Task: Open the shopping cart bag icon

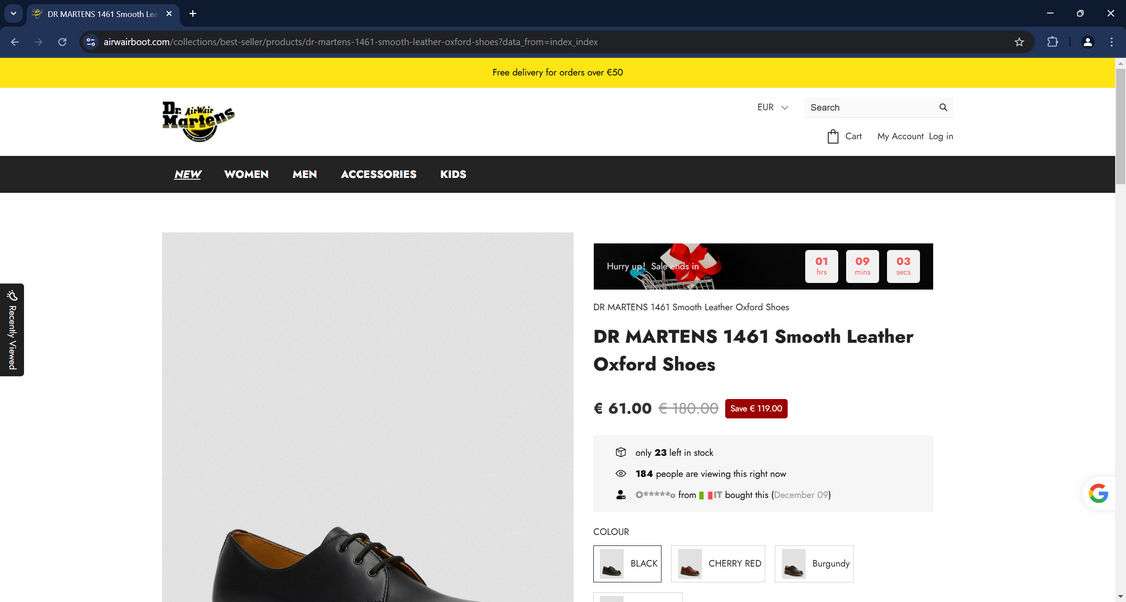Action: (833, 136)
